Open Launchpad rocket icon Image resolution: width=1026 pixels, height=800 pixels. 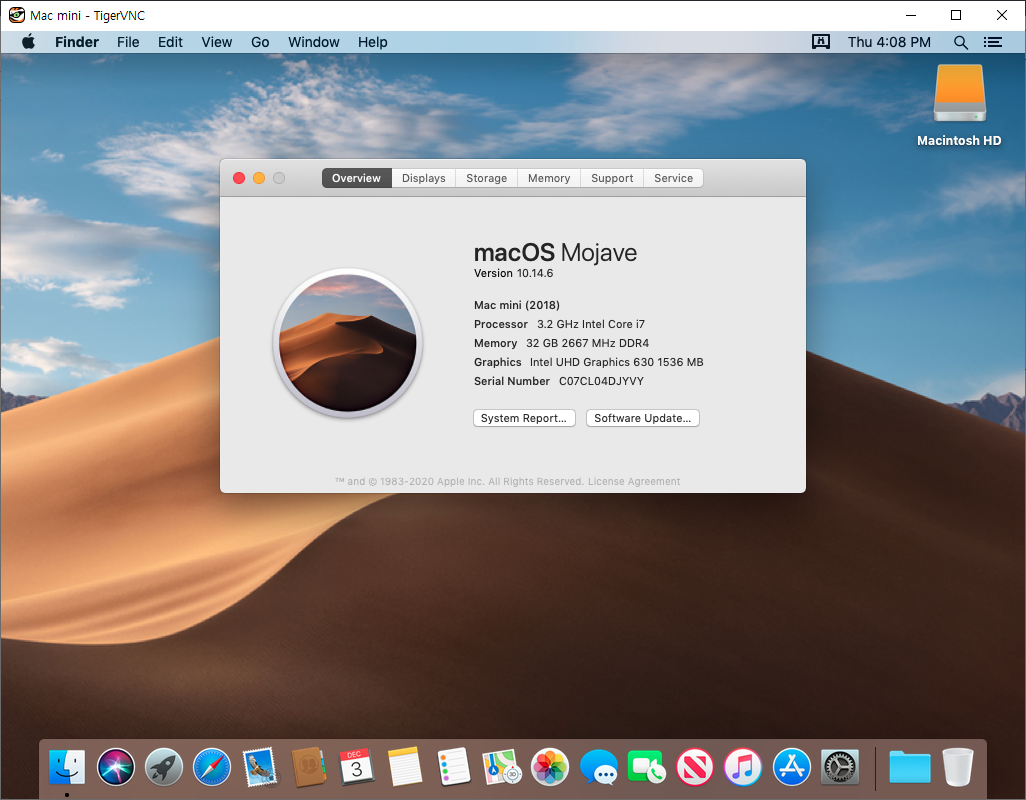click(x=164, y=767)
